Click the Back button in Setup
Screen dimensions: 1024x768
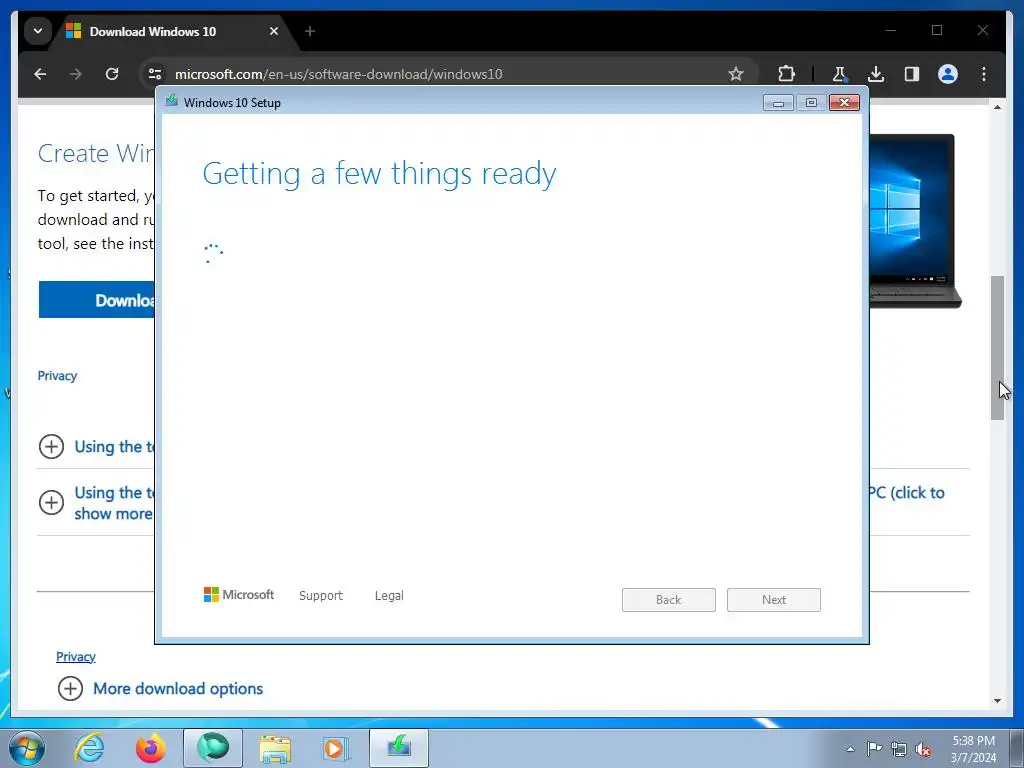point(669,600)
